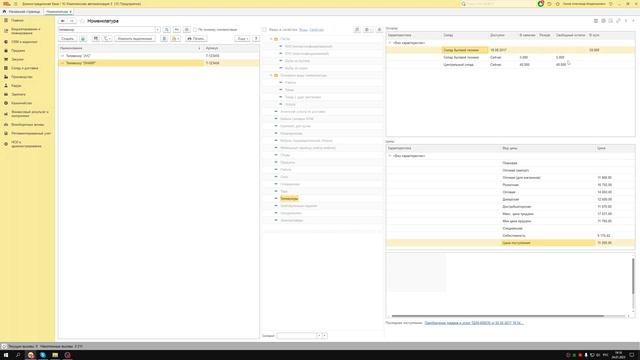Screen dimensions: 640x360
Task: Go to Закупки section
Action: [x=17, y=59]
